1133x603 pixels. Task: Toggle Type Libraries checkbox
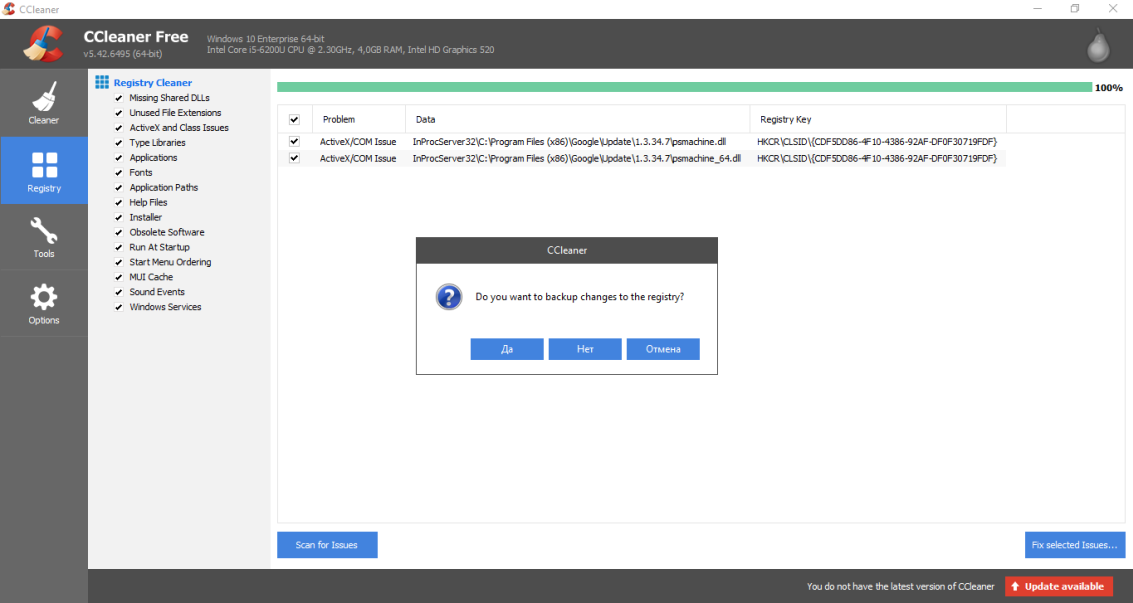tap(119, 142)
